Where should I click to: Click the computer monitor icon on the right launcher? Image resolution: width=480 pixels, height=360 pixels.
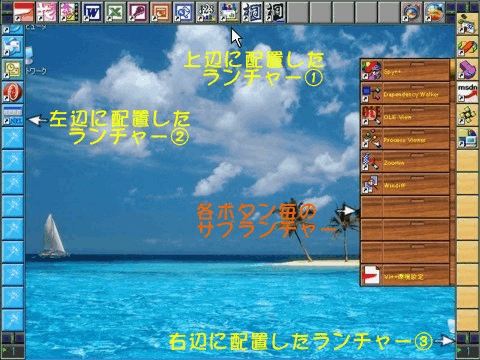pyautogui.click(x=467, y=137)
